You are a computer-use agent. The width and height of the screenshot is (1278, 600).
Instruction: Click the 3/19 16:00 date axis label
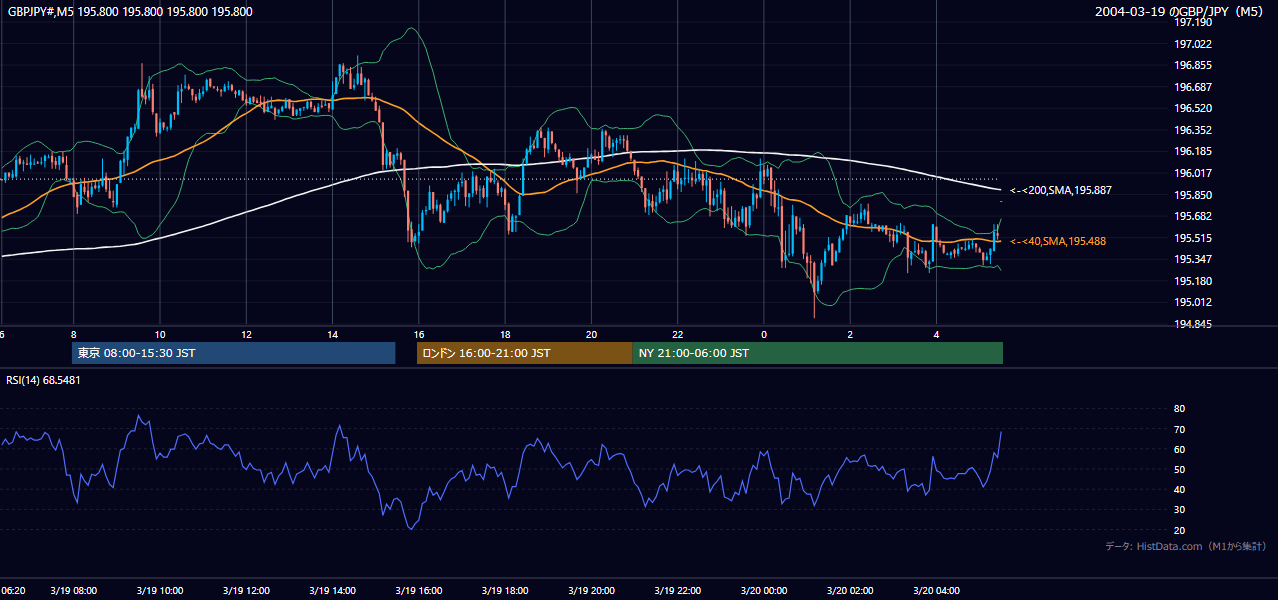click(419, 591)
